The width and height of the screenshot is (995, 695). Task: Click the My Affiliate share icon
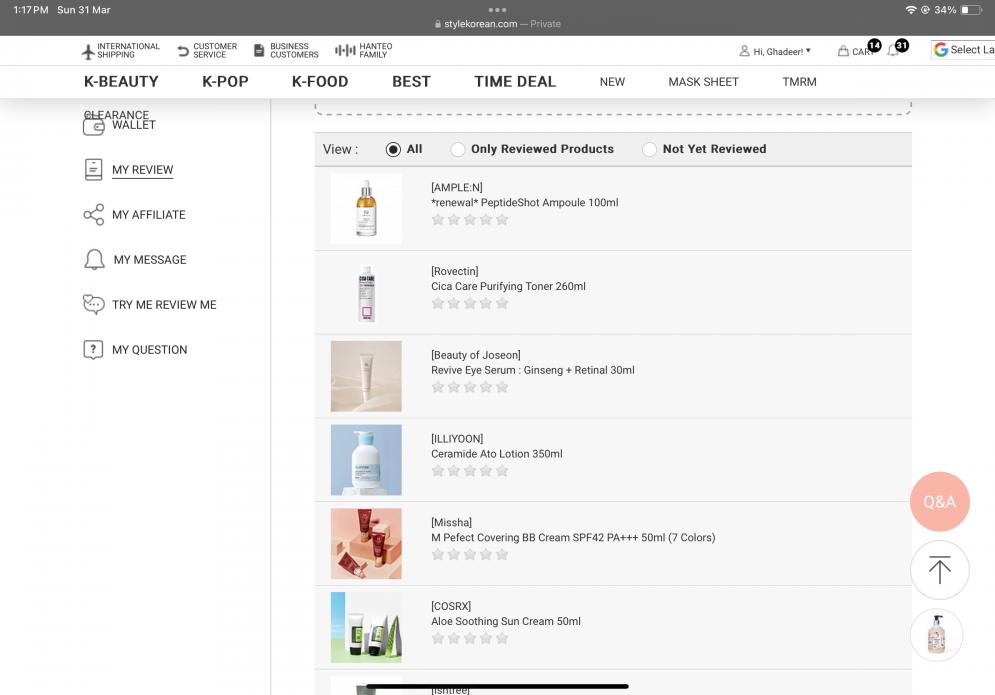point(93,215)
